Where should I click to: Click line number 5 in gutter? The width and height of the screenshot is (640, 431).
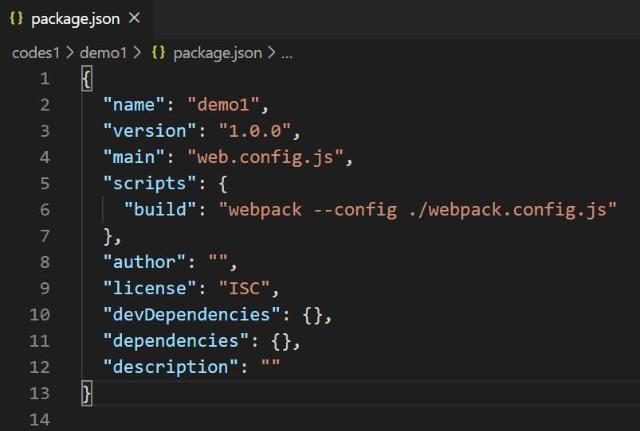point(43,183)
